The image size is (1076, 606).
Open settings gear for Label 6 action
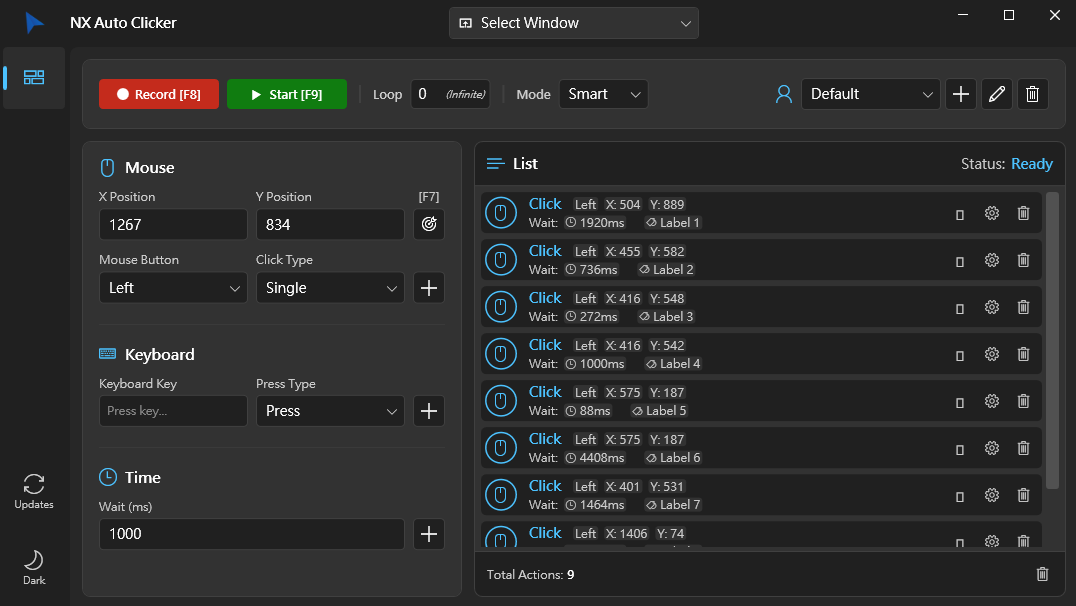tap(992, 448)
